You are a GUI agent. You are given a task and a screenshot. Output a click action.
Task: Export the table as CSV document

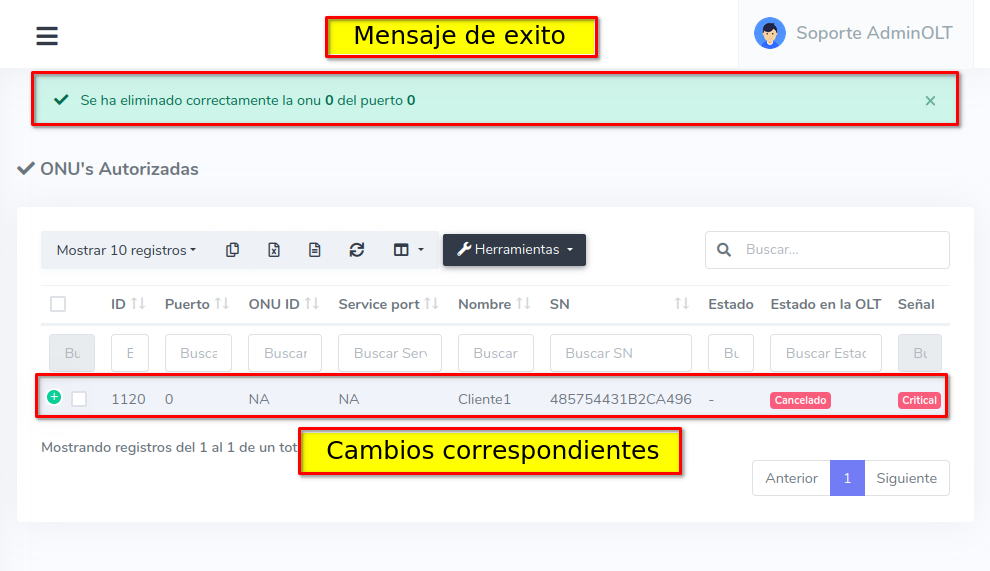315,250
